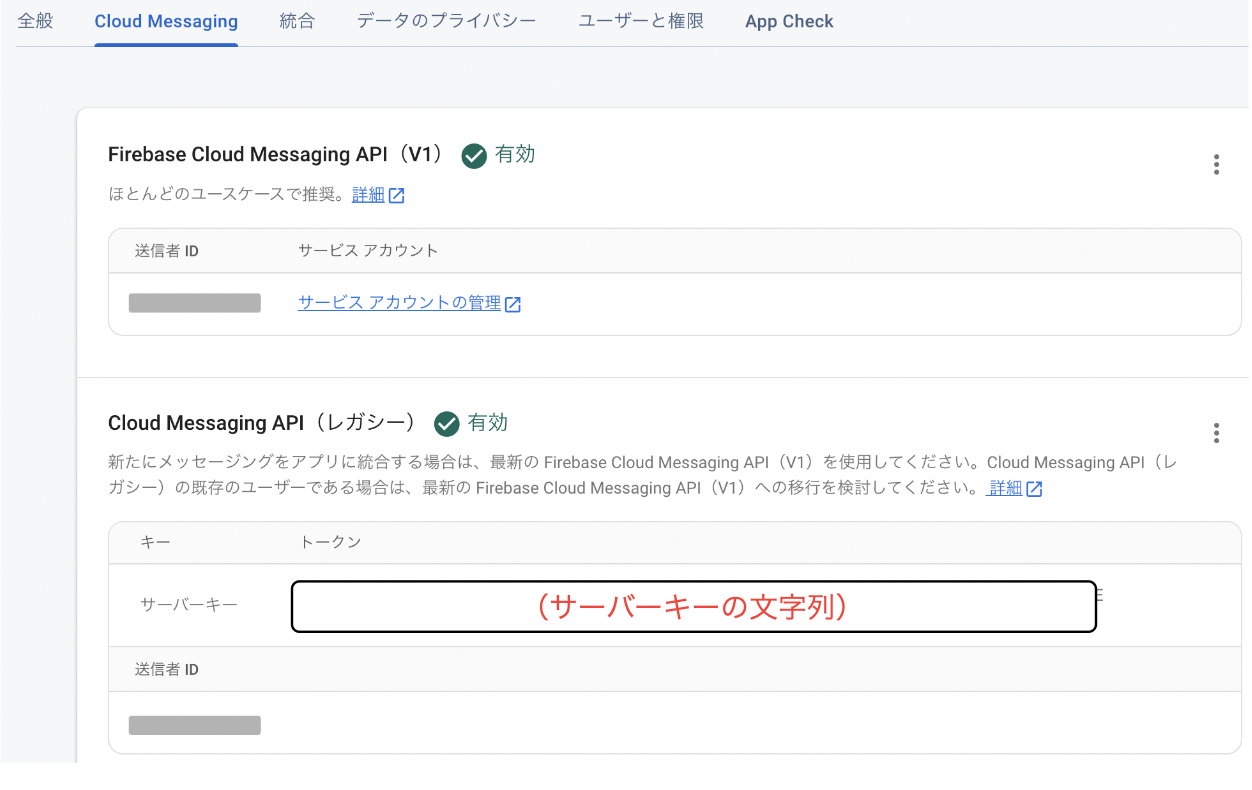Open the three-dot menu for Cloud Messaging API (レガシー)

tap(1216, 433)
